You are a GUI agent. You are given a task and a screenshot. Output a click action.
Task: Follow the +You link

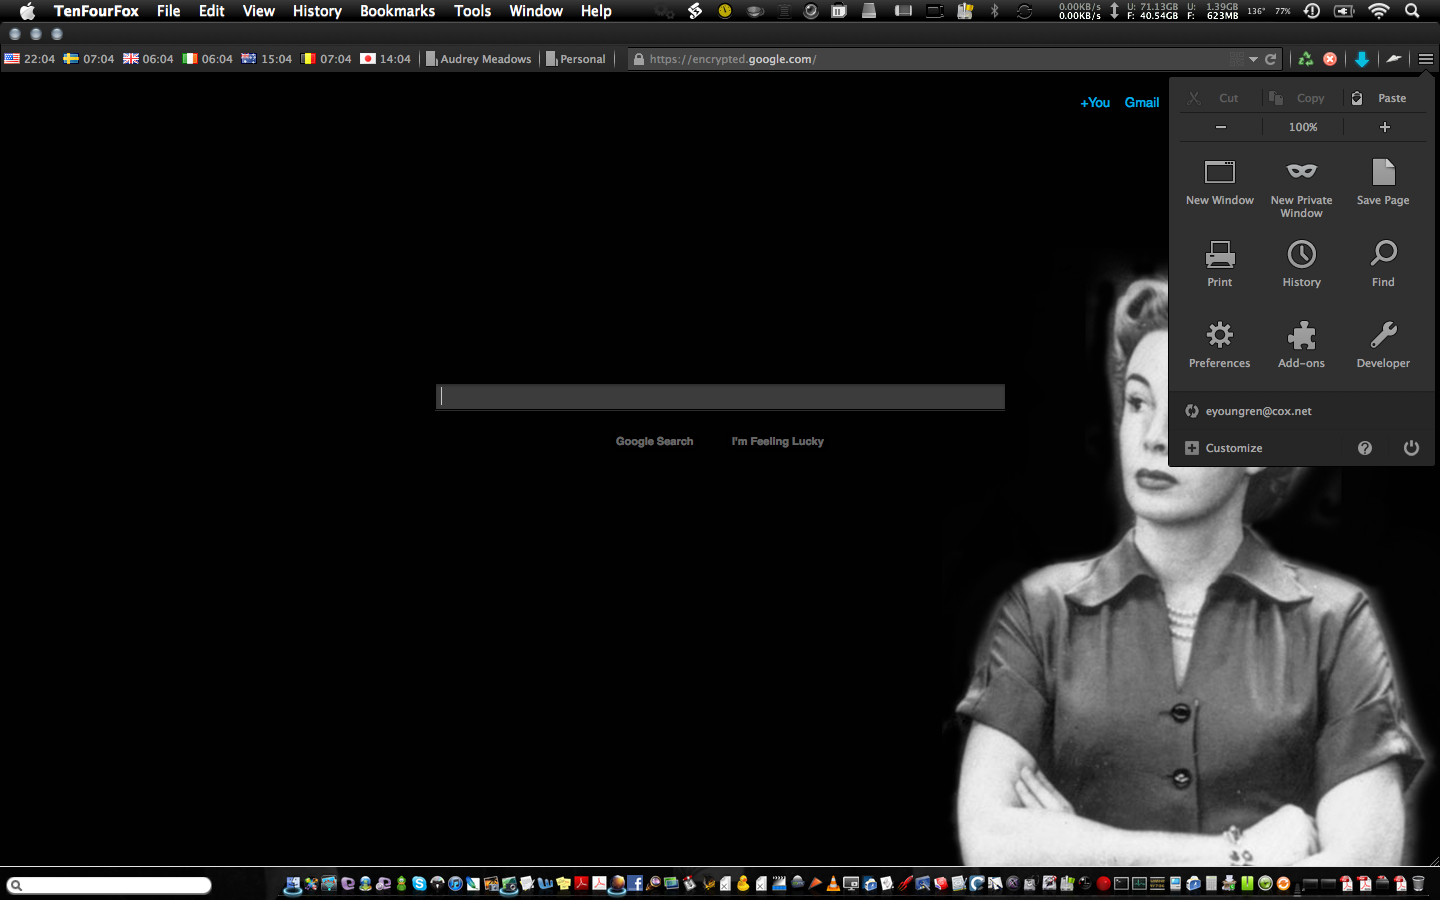point(1095,103)
